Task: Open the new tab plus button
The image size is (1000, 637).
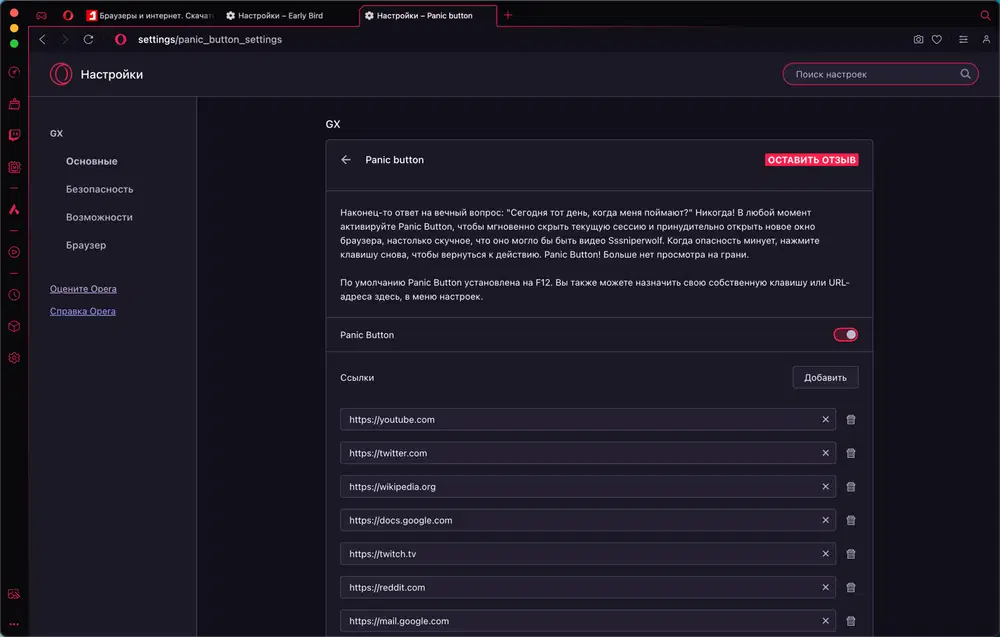Action: pos(508,16)
